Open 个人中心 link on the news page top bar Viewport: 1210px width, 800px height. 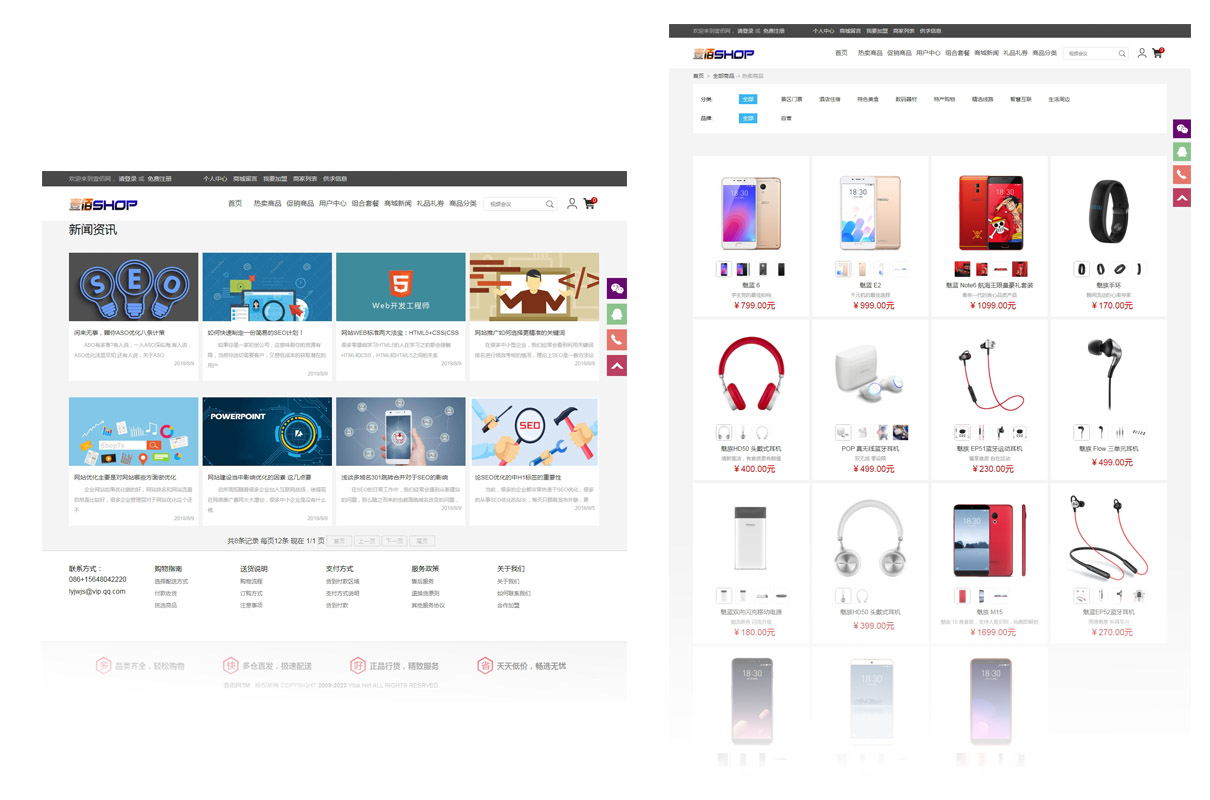pyautogui.click(x=215, y=179)
